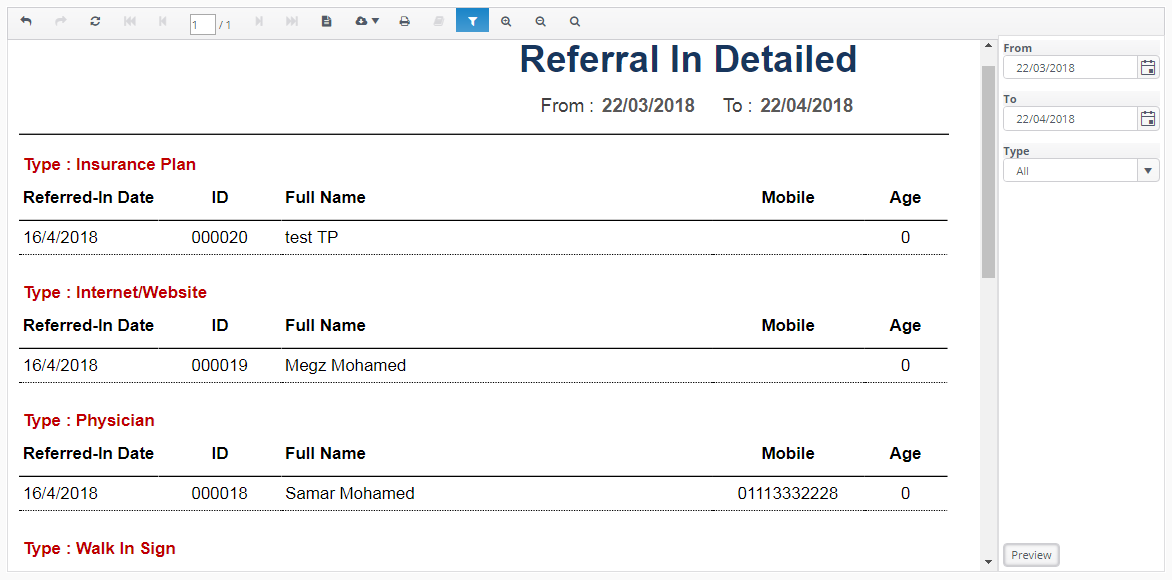Click the From date input field
The image size is (1172, 580).
point(1070,68)
